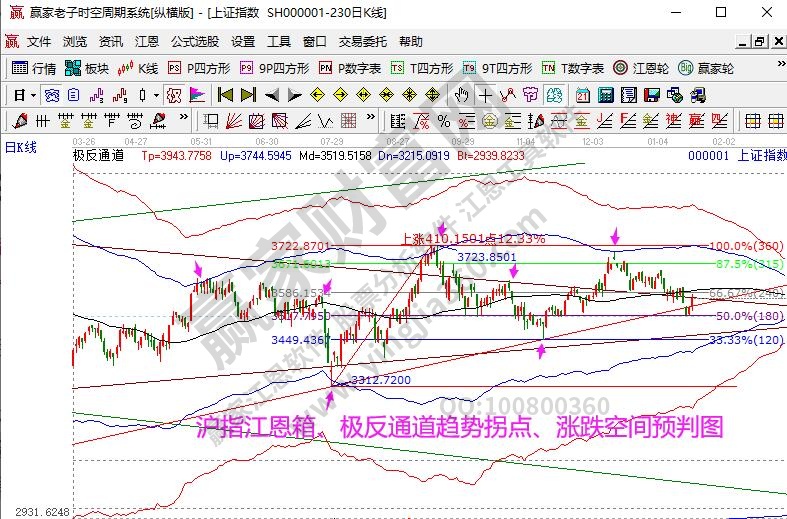787x519 pixels.
Task: Expand the candlestick style dropdown arrow
Action: [155, 95]
